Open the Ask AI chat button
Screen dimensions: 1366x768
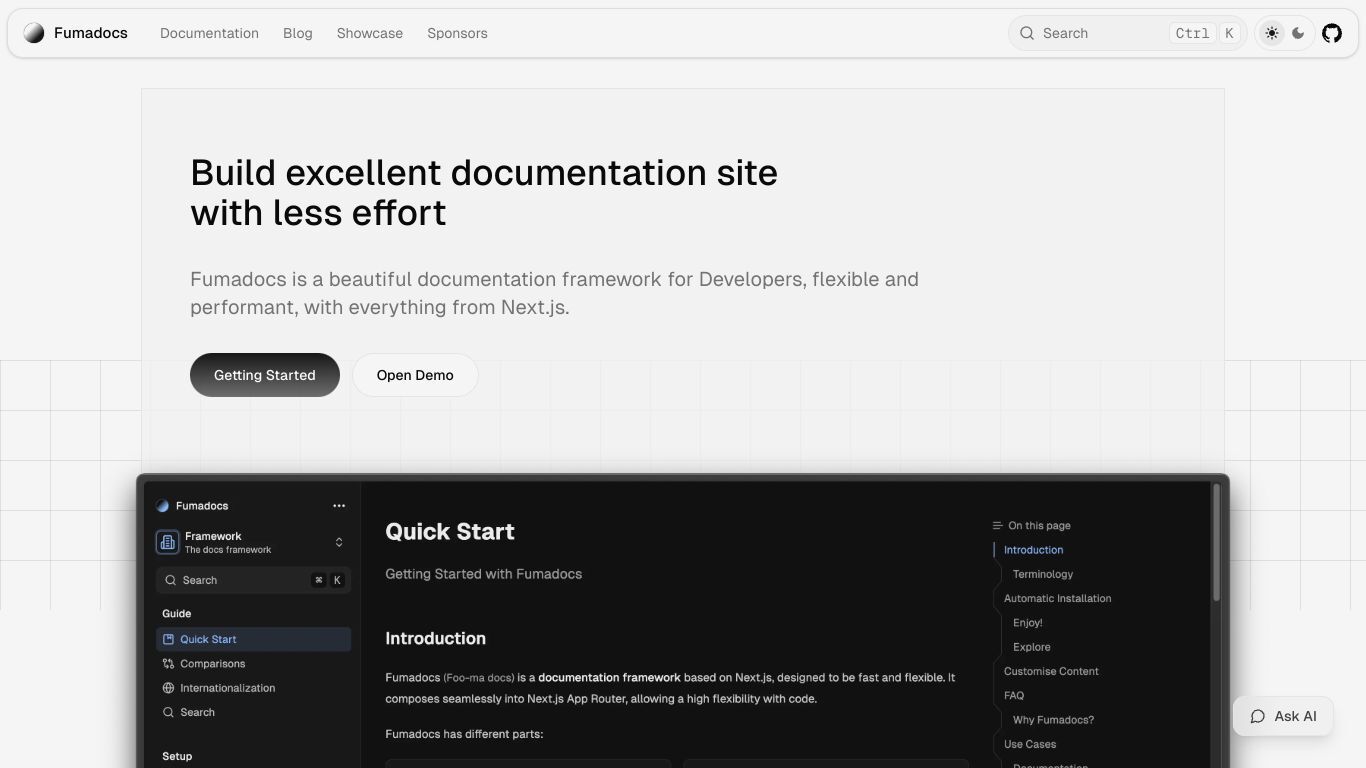1283,716
